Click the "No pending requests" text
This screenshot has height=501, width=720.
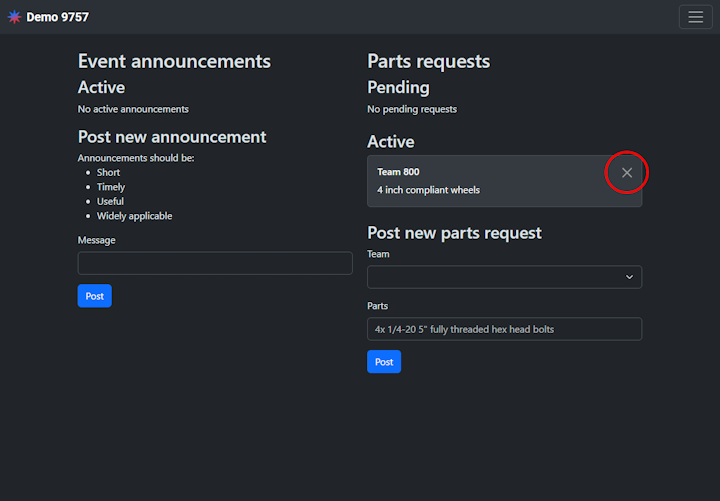click(x=412, y=109)
